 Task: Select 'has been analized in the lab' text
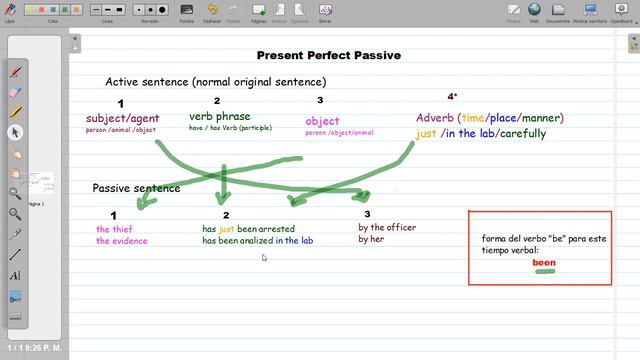point(258,240)
